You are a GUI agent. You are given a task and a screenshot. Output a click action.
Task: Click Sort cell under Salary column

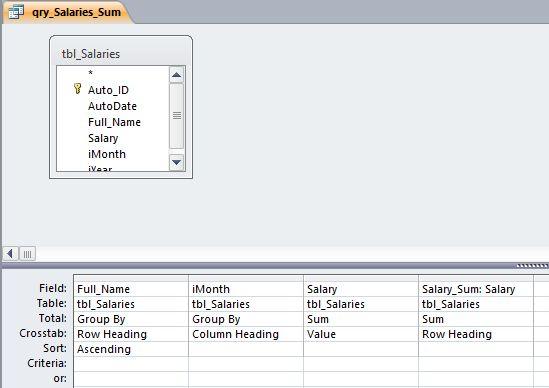[x=361, y=349]
